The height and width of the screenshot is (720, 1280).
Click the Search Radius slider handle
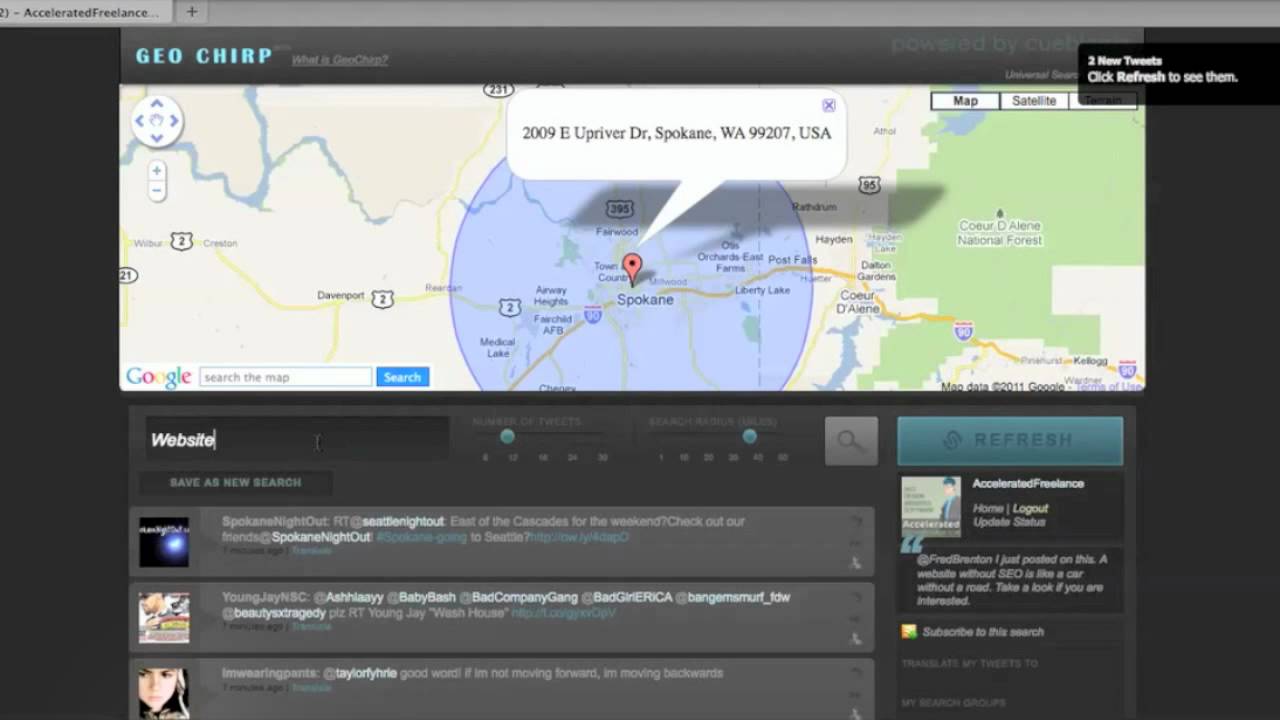point(749,436)
